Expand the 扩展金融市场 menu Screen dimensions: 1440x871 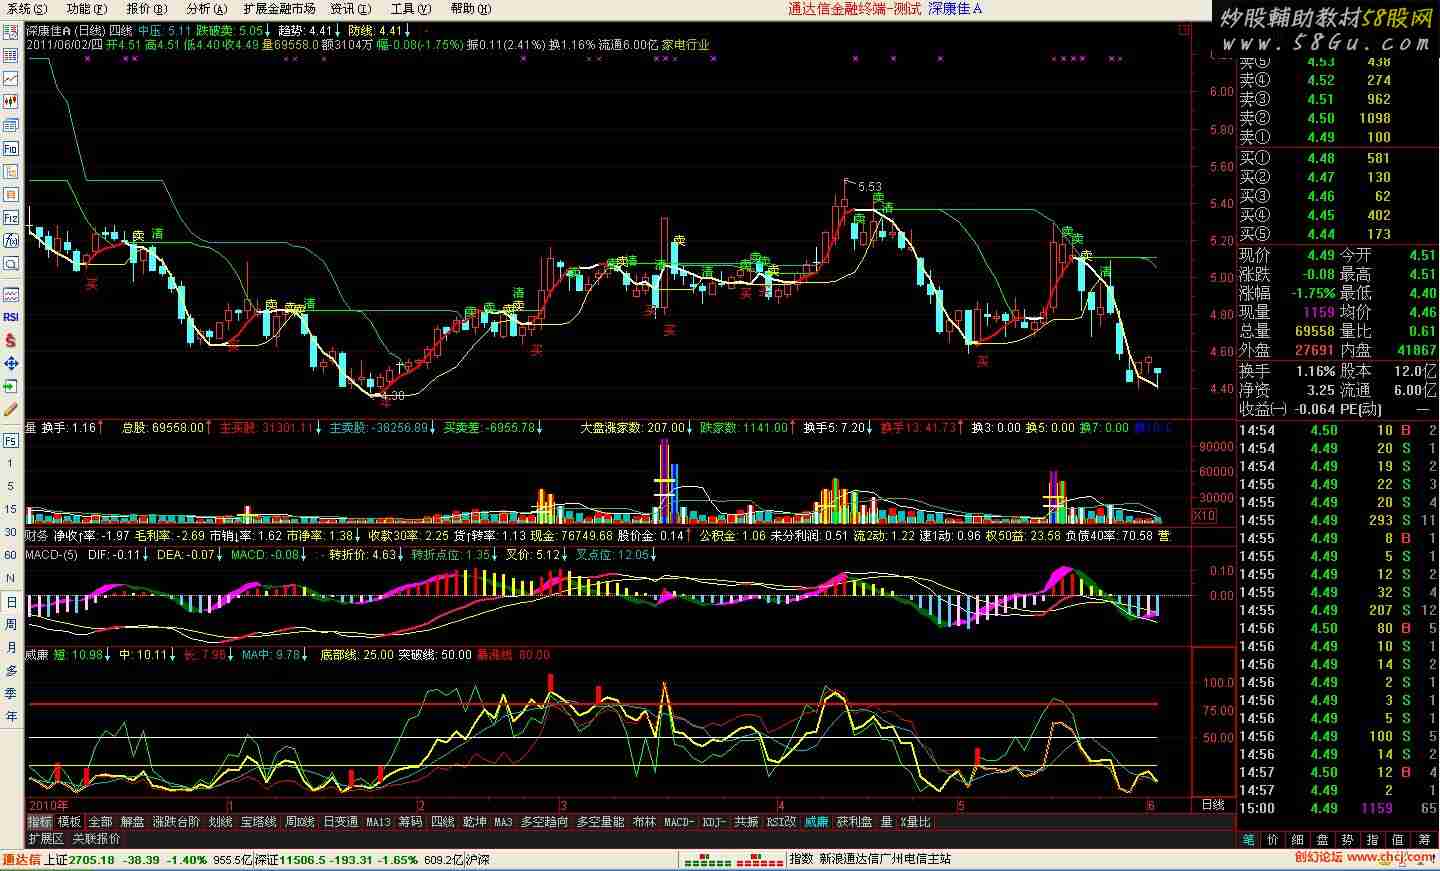click(x=279, y=8)
